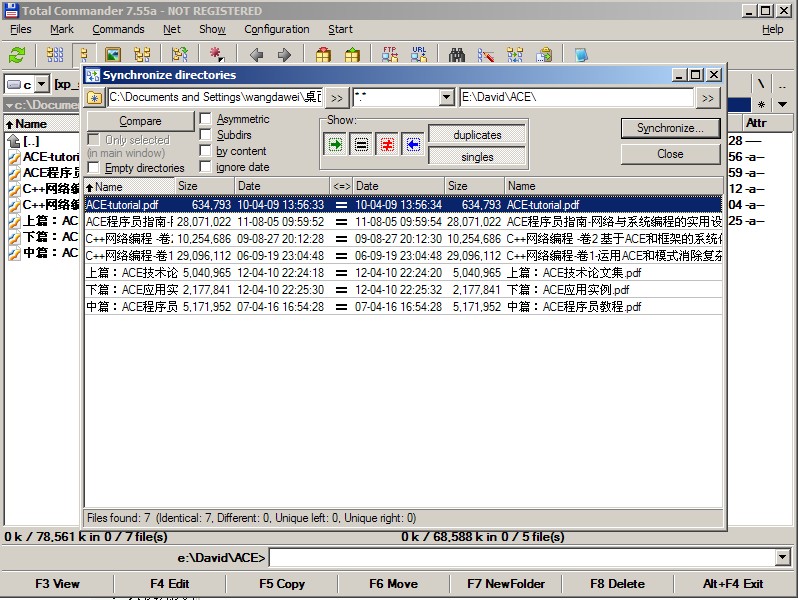Click the right directory path field
This screenshot has width=798, height=600.
tap(576, 97)
